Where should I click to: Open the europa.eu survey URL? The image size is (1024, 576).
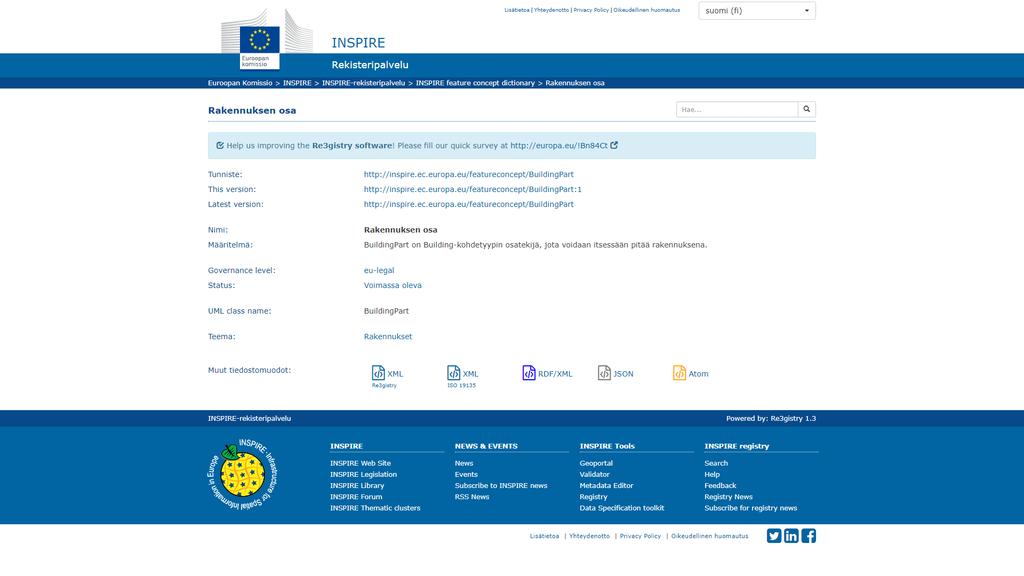tap(558, 146)
